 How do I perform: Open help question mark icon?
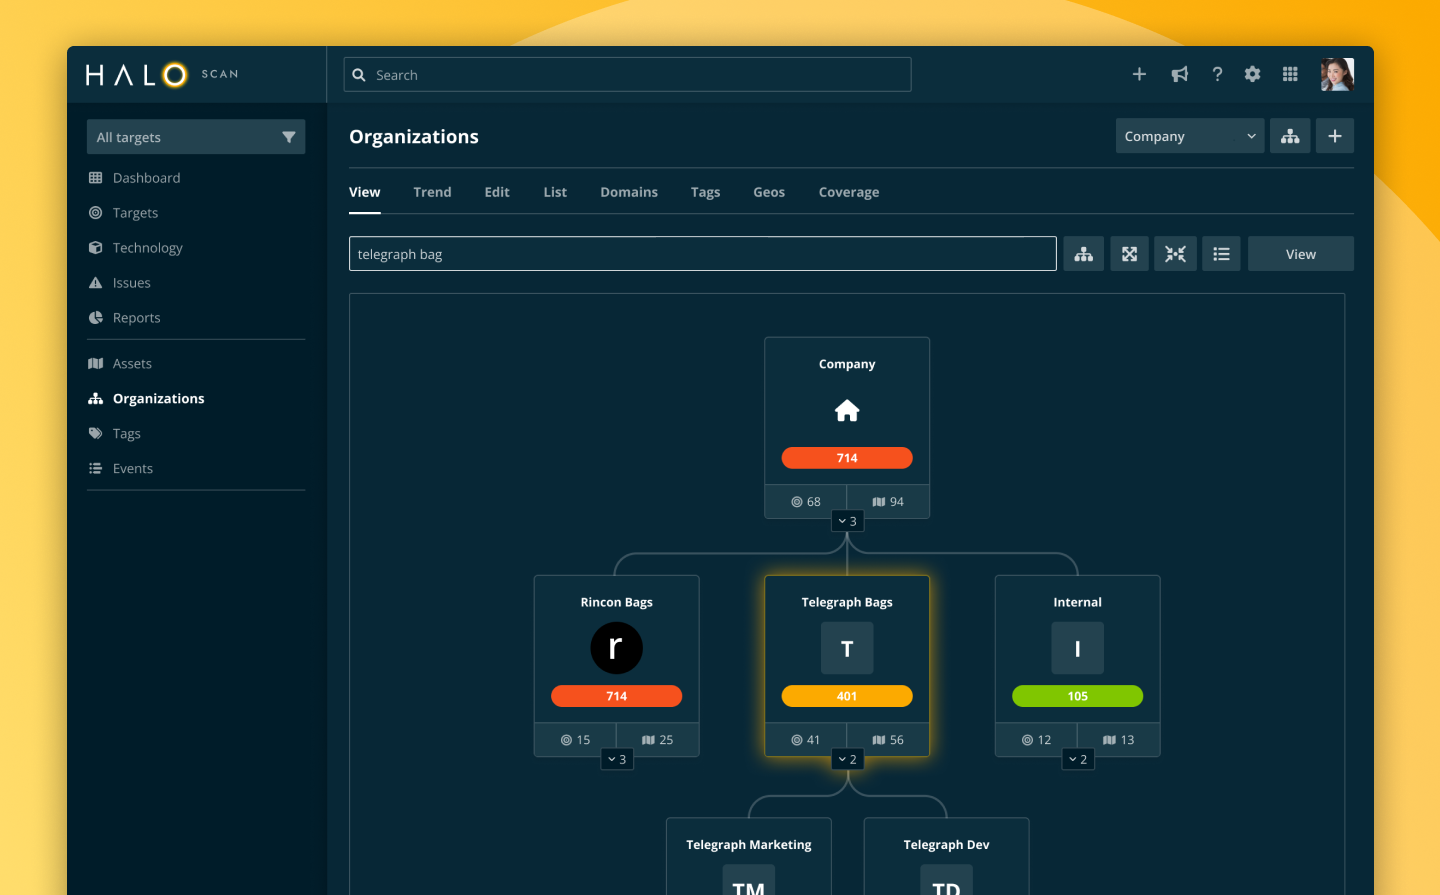tap(1217, 74)
